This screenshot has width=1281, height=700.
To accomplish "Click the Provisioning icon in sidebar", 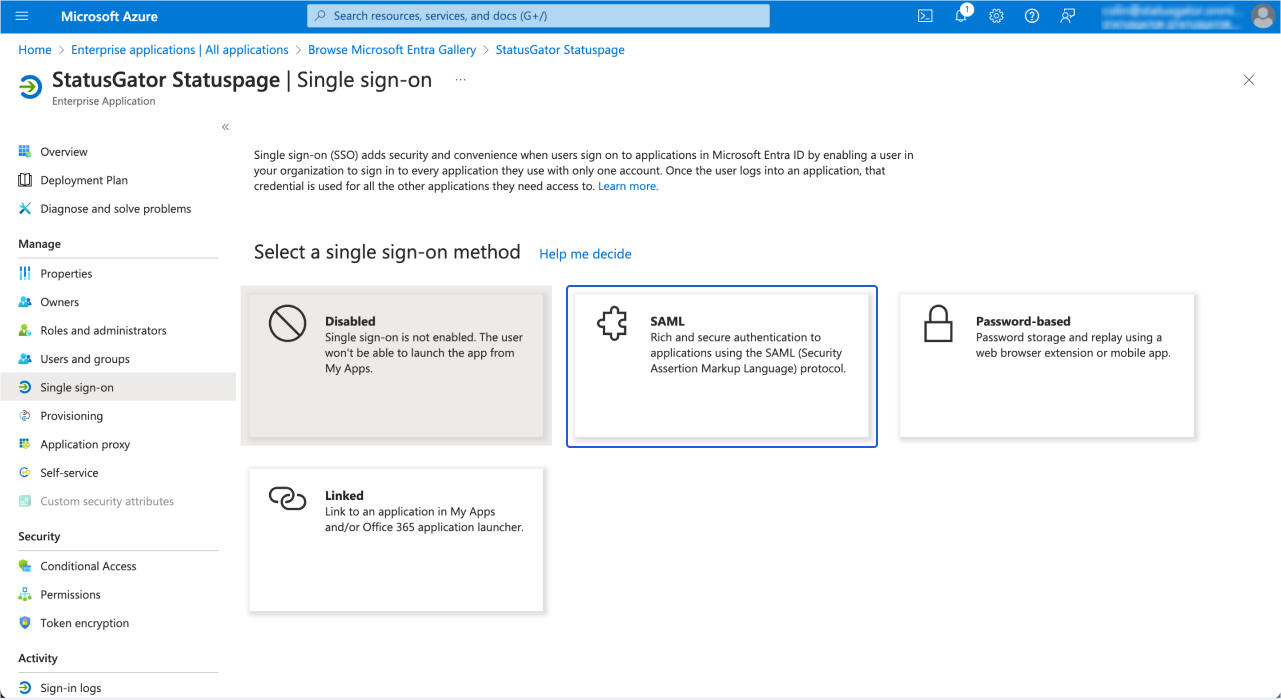I will tap(25, 416).
